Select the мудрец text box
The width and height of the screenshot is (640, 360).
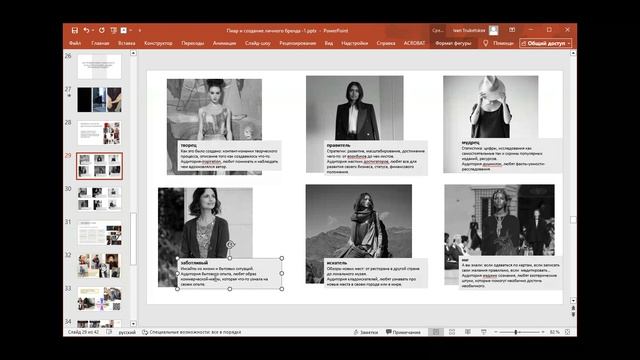coord(510,156)
